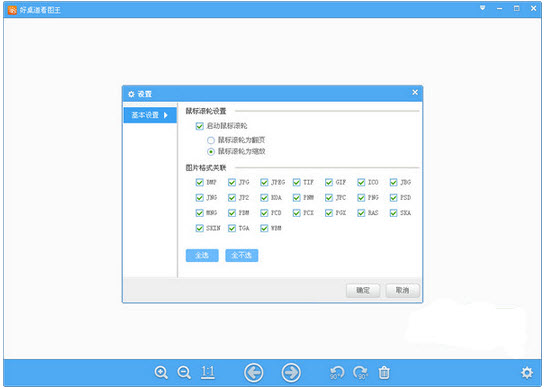This screenshot has width=544, height=389.
Task: Open the 基本设置 tab in sidebar
Action: (x=150, y=115)
